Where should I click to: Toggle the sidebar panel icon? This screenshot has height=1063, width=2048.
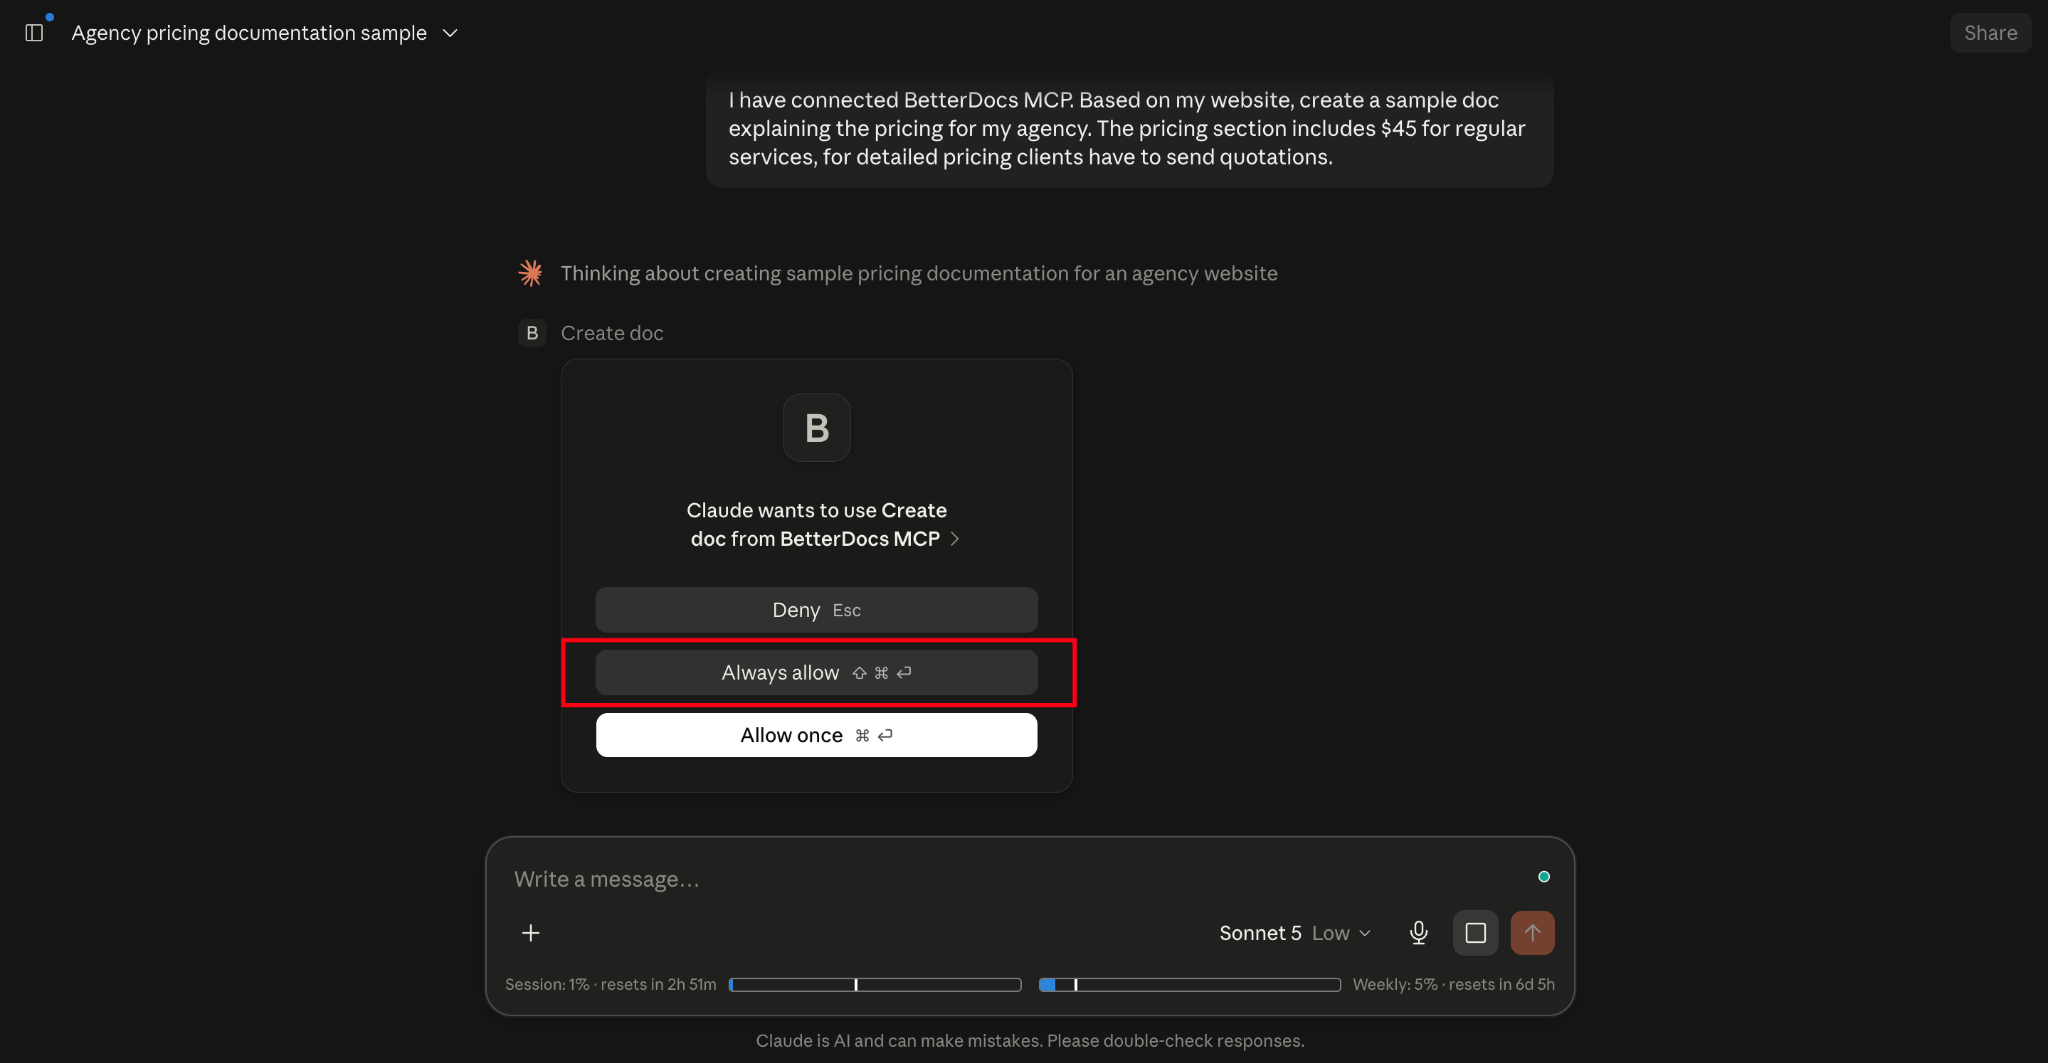point(34,33)
